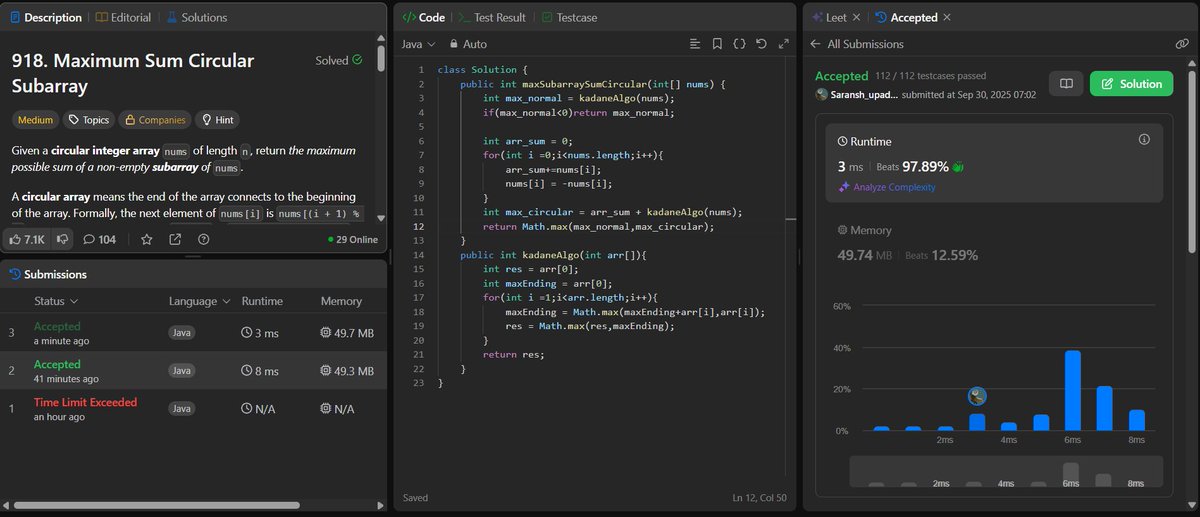The image size is (1200, 517).
Task: Click the submission result panel scrollbar
Action: pyautogui.click(x=1191, y=160)
